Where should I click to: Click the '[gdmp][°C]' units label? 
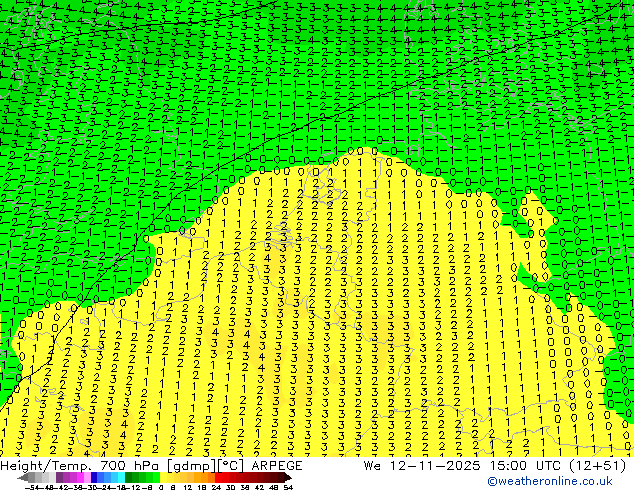point(205,466)
